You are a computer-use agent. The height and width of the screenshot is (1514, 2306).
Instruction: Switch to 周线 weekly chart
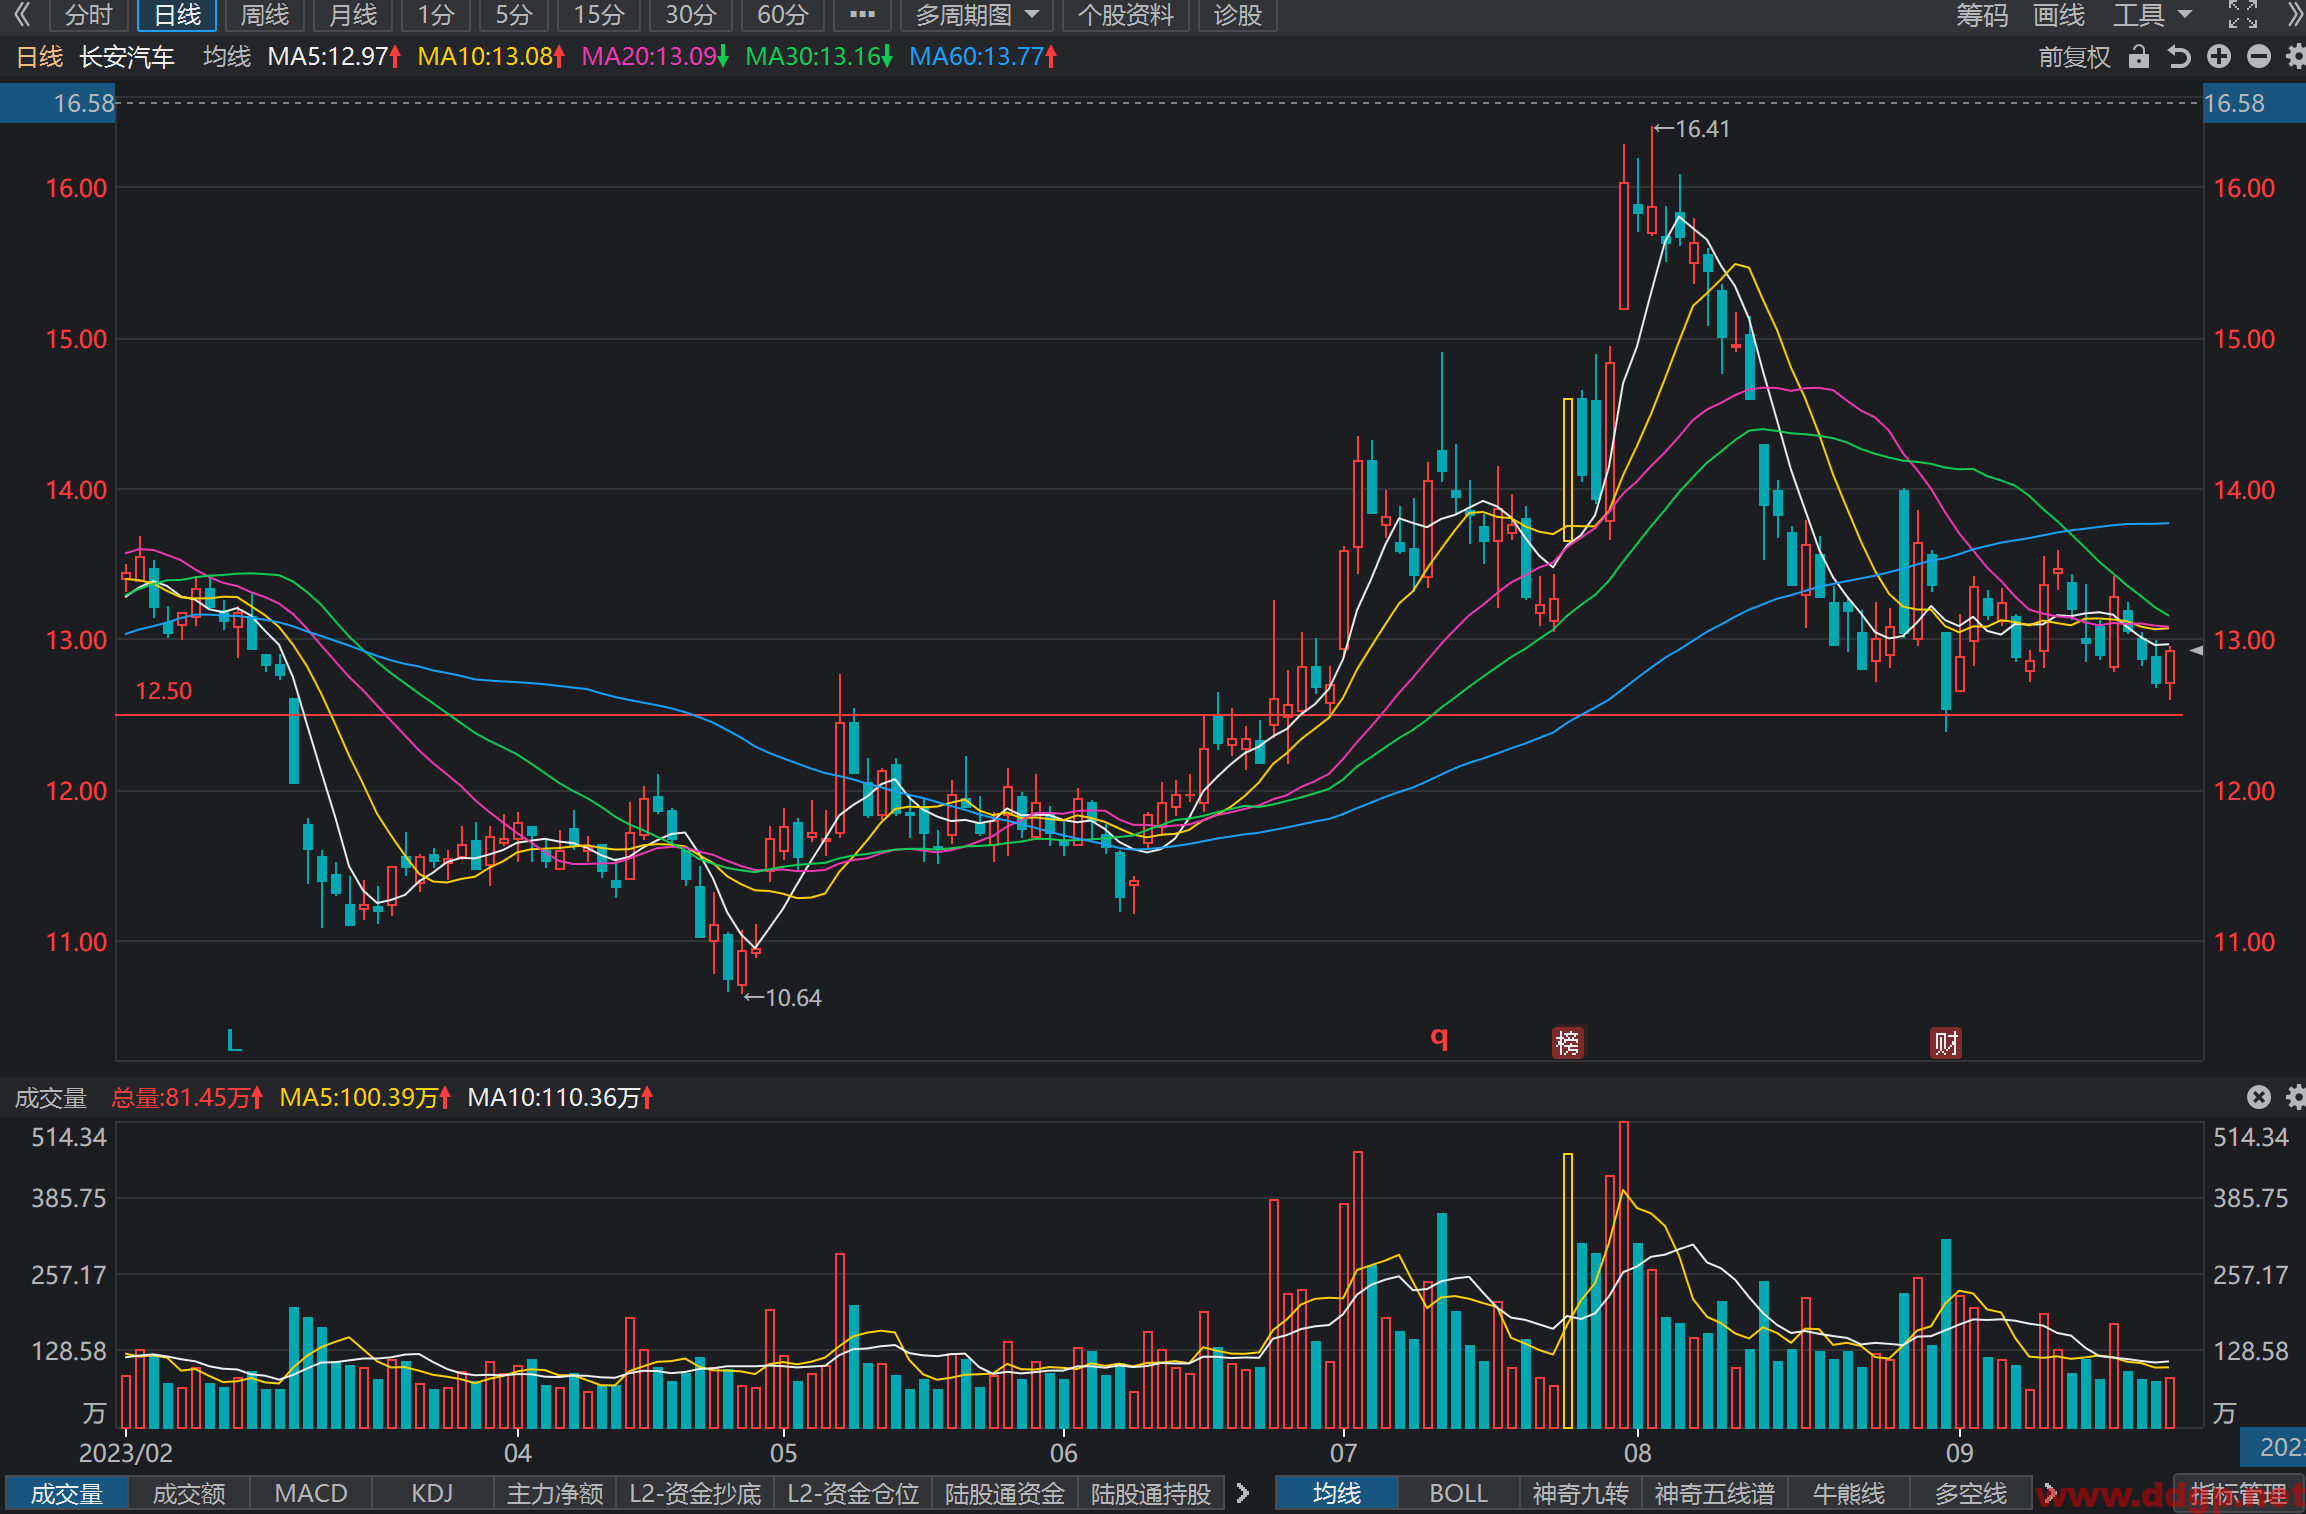pos(265,15)
